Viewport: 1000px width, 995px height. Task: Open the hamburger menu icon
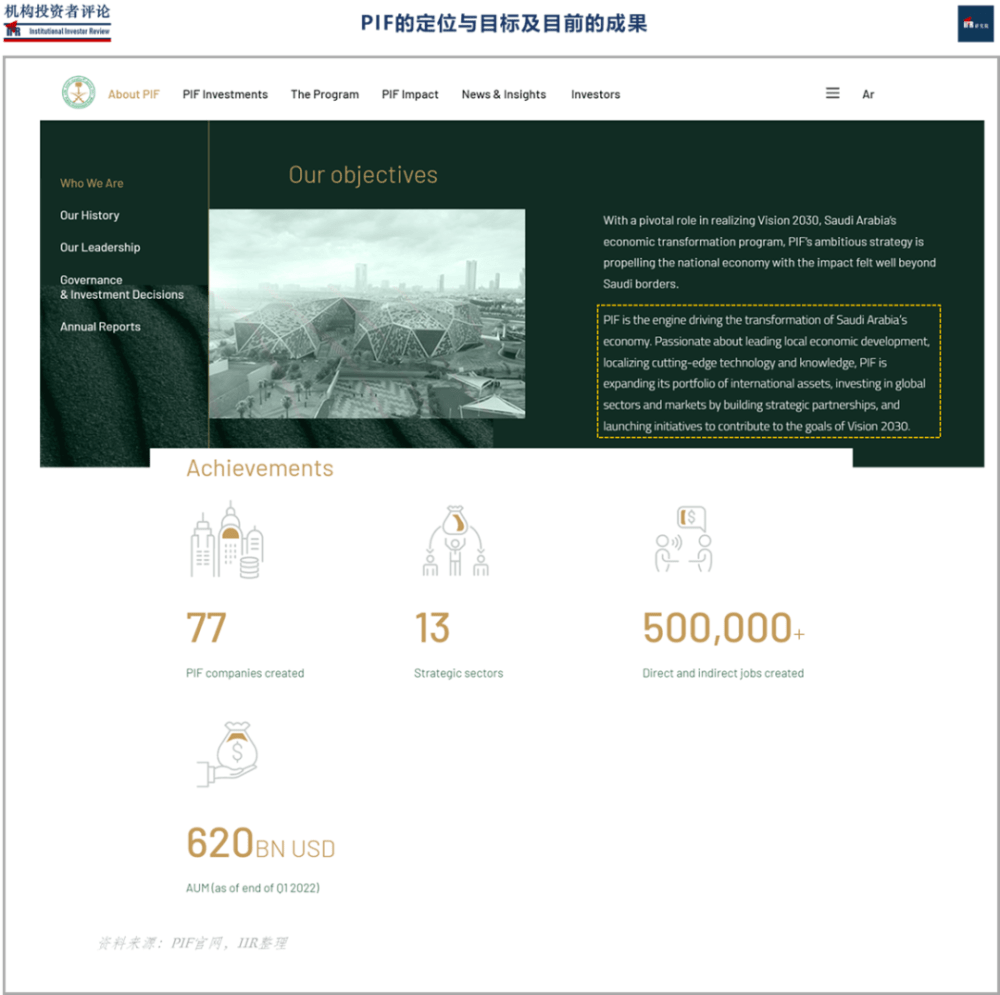coord(832,93)
